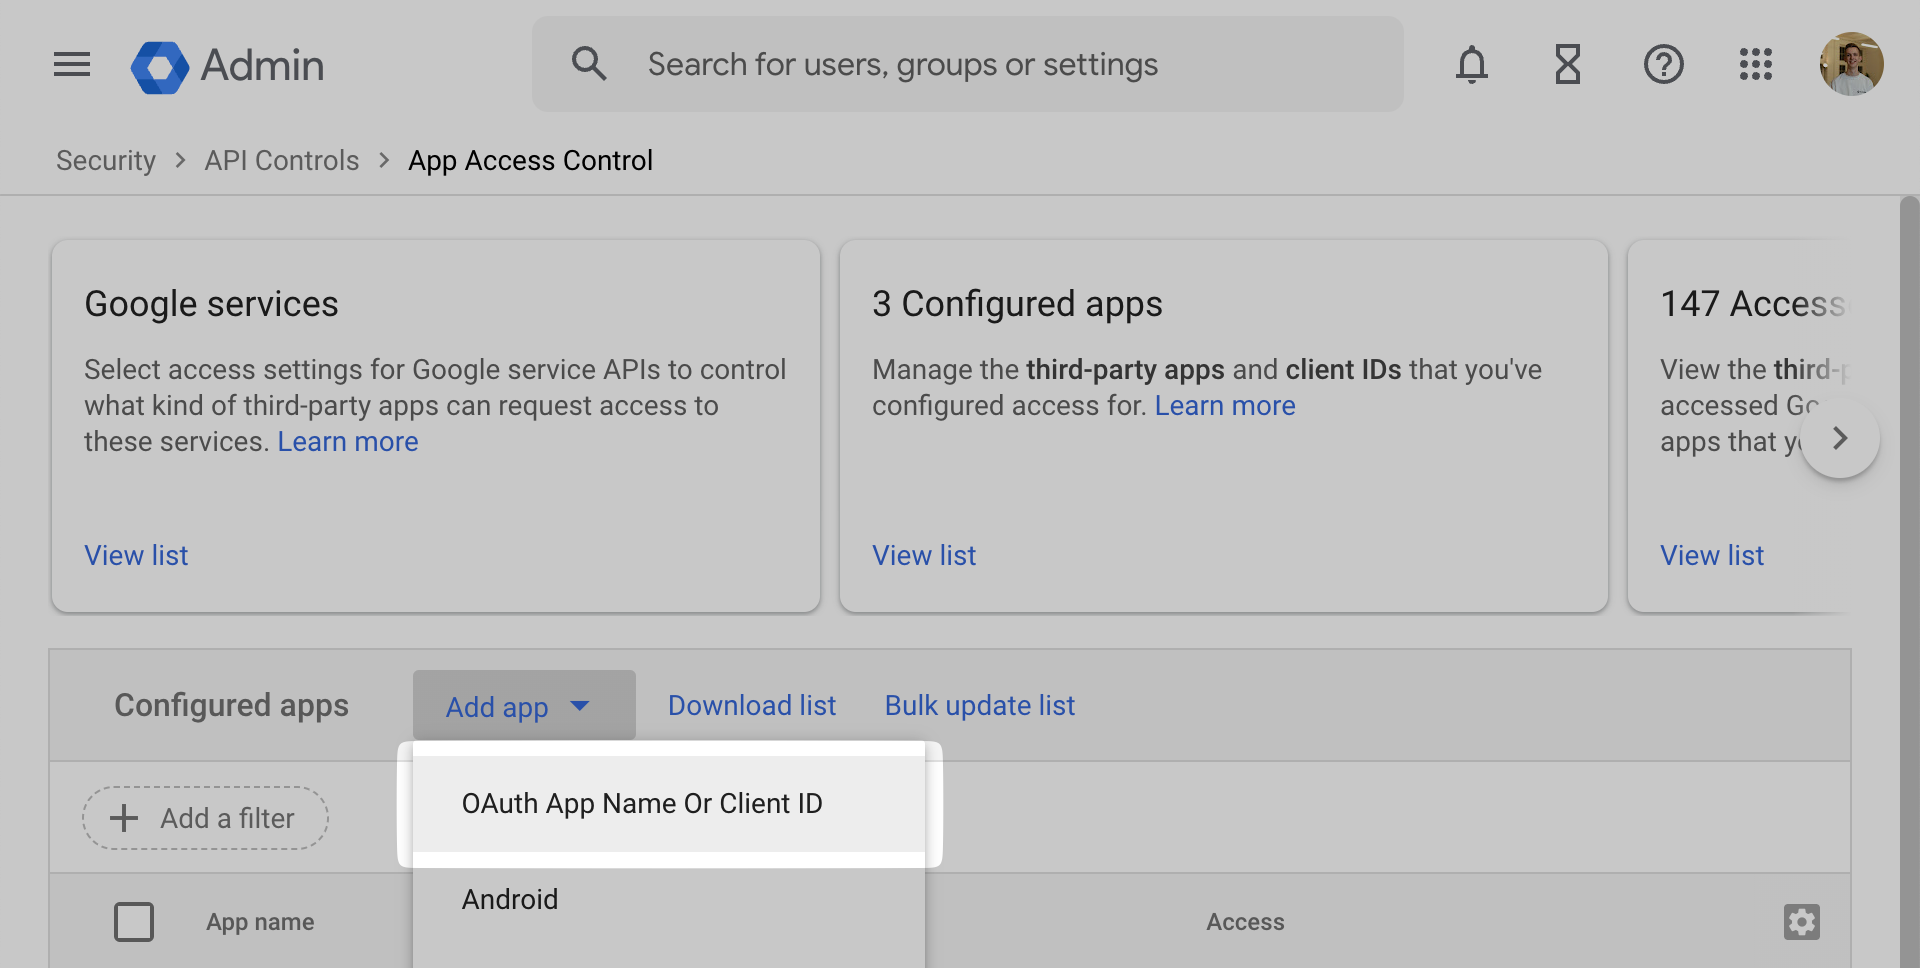
Task: Go to API Controls in the breadcrumb
Action: pos(282,161)
